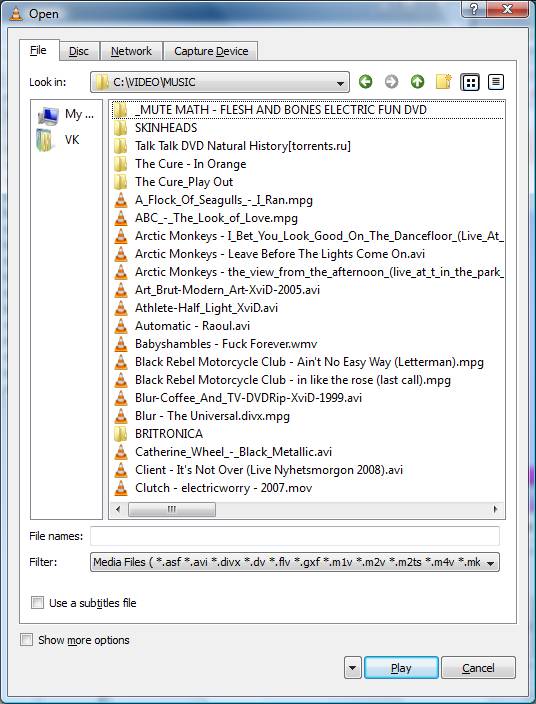Click the scroll right arrow of file list

[495, 509]
